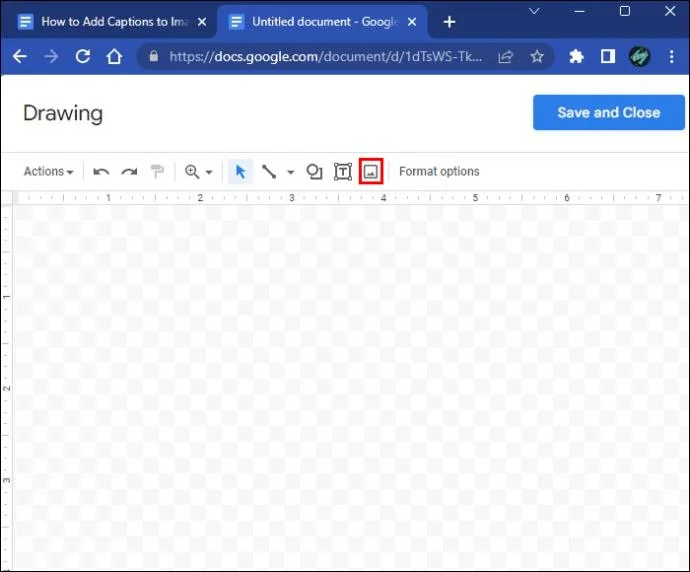Open the Zoom dropdown arrow
Viewport: 690px width, 572px height.
point(209,172)
